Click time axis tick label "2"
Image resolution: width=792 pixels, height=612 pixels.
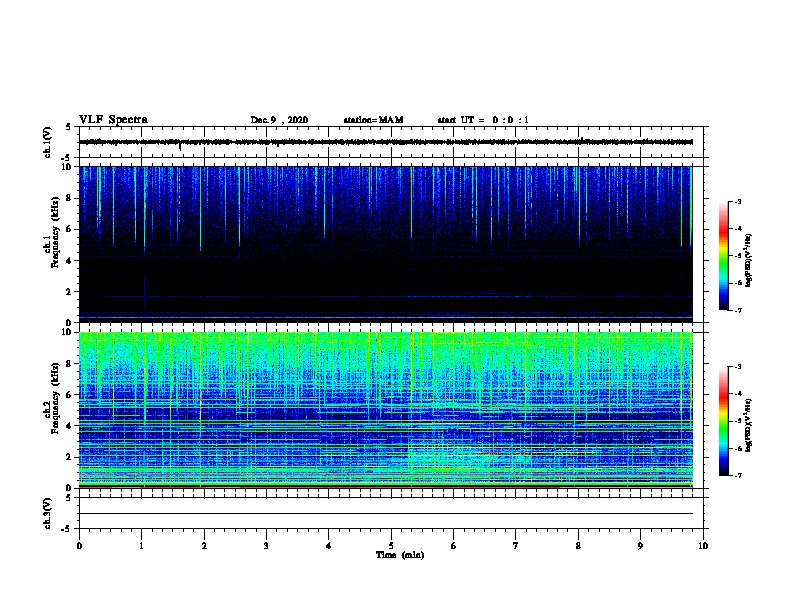pos(204,545)
